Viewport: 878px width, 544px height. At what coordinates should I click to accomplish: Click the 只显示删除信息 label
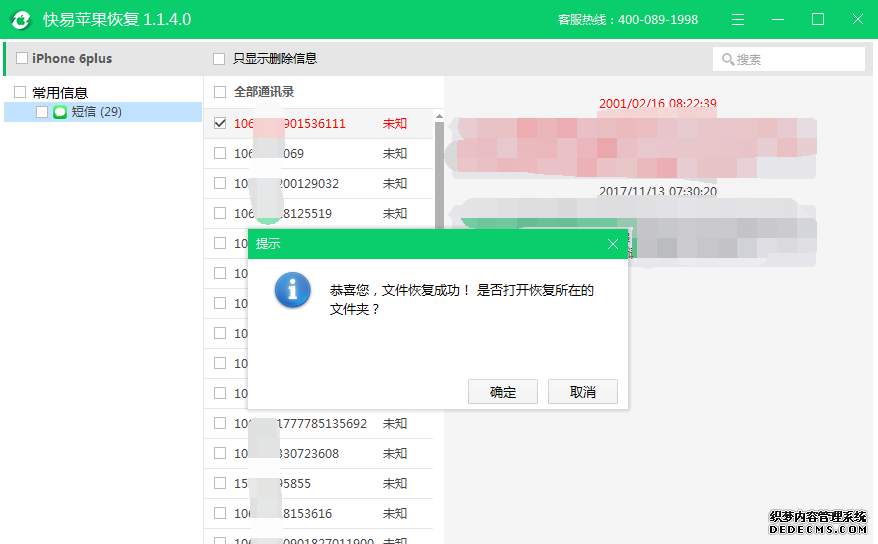click(275, 59)
